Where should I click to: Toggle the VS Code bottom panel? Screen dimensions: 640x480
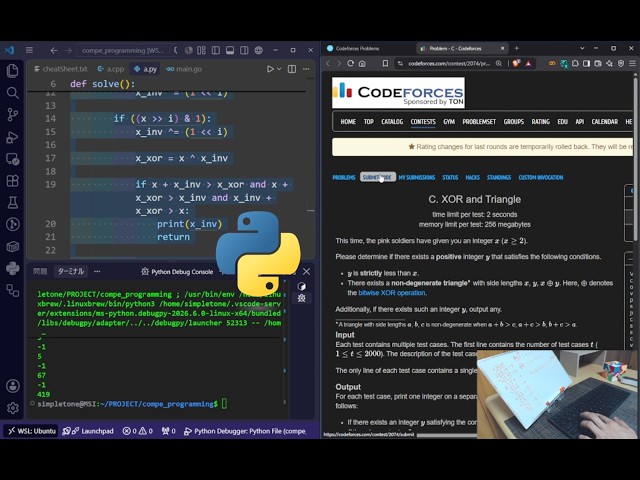[230, 50]
